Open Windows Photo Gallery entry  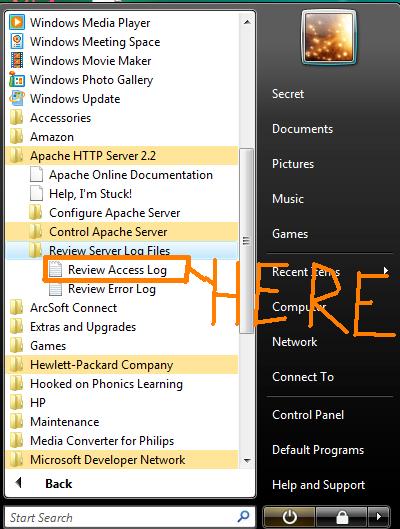point(122,80)
